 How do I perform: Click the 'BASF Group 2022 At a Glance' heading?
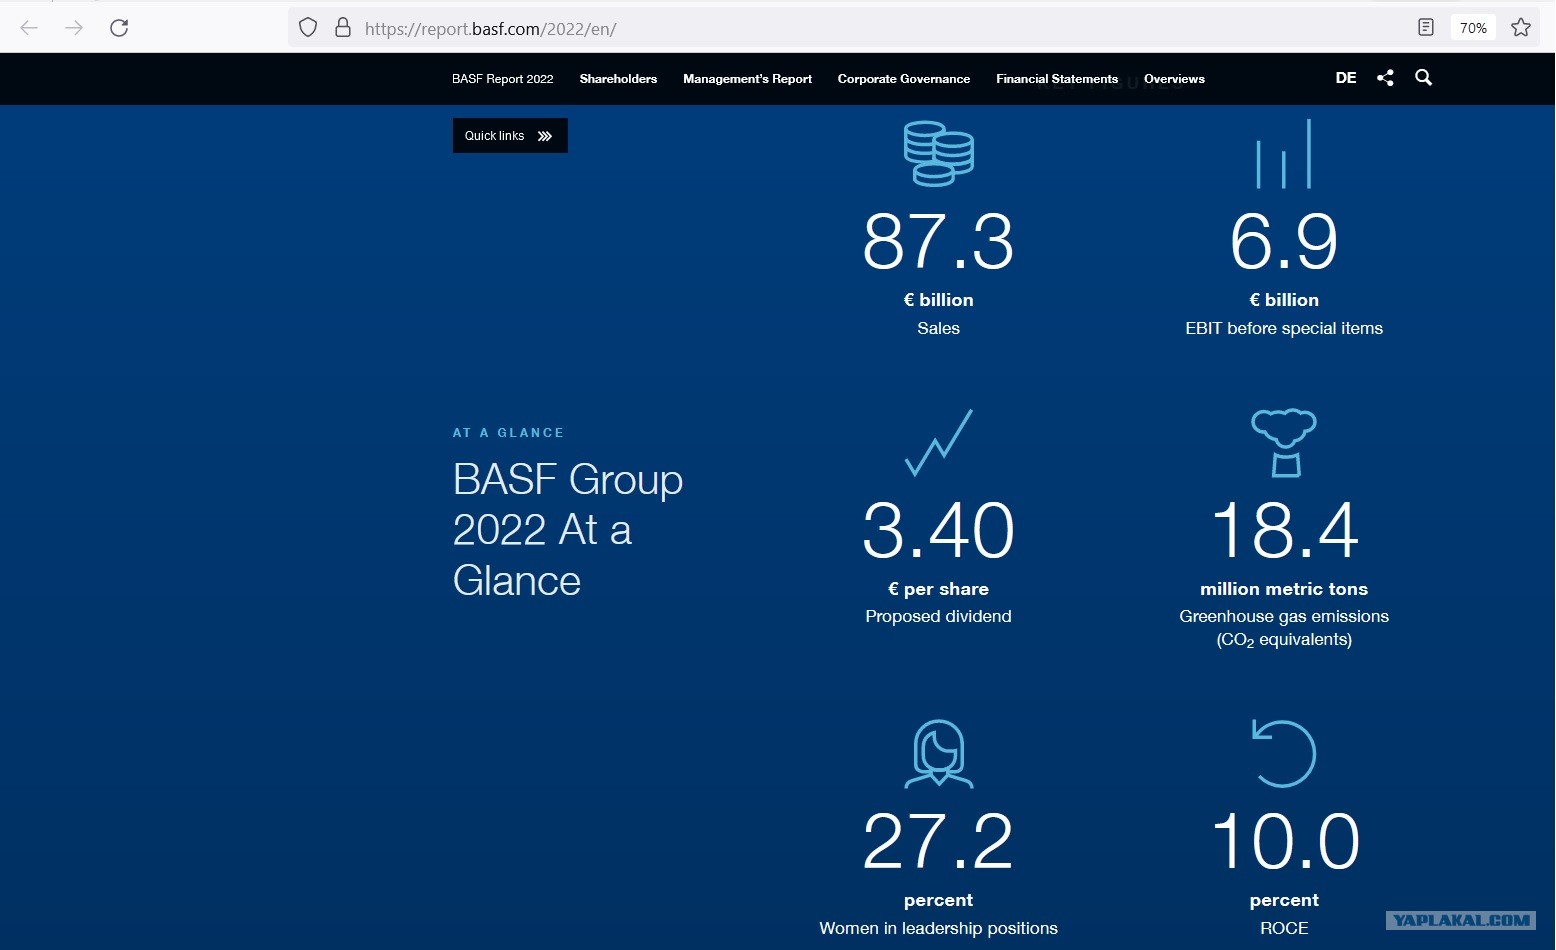click(568, 530)
